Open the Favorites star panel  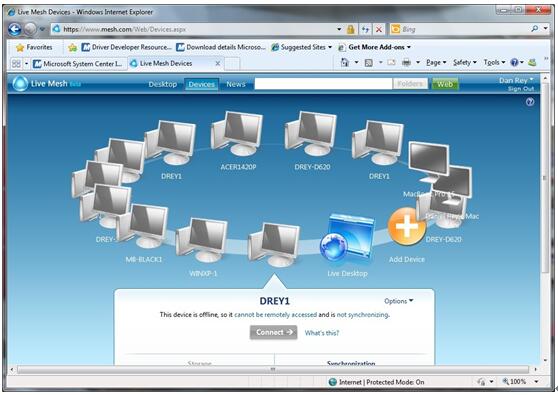34,47
